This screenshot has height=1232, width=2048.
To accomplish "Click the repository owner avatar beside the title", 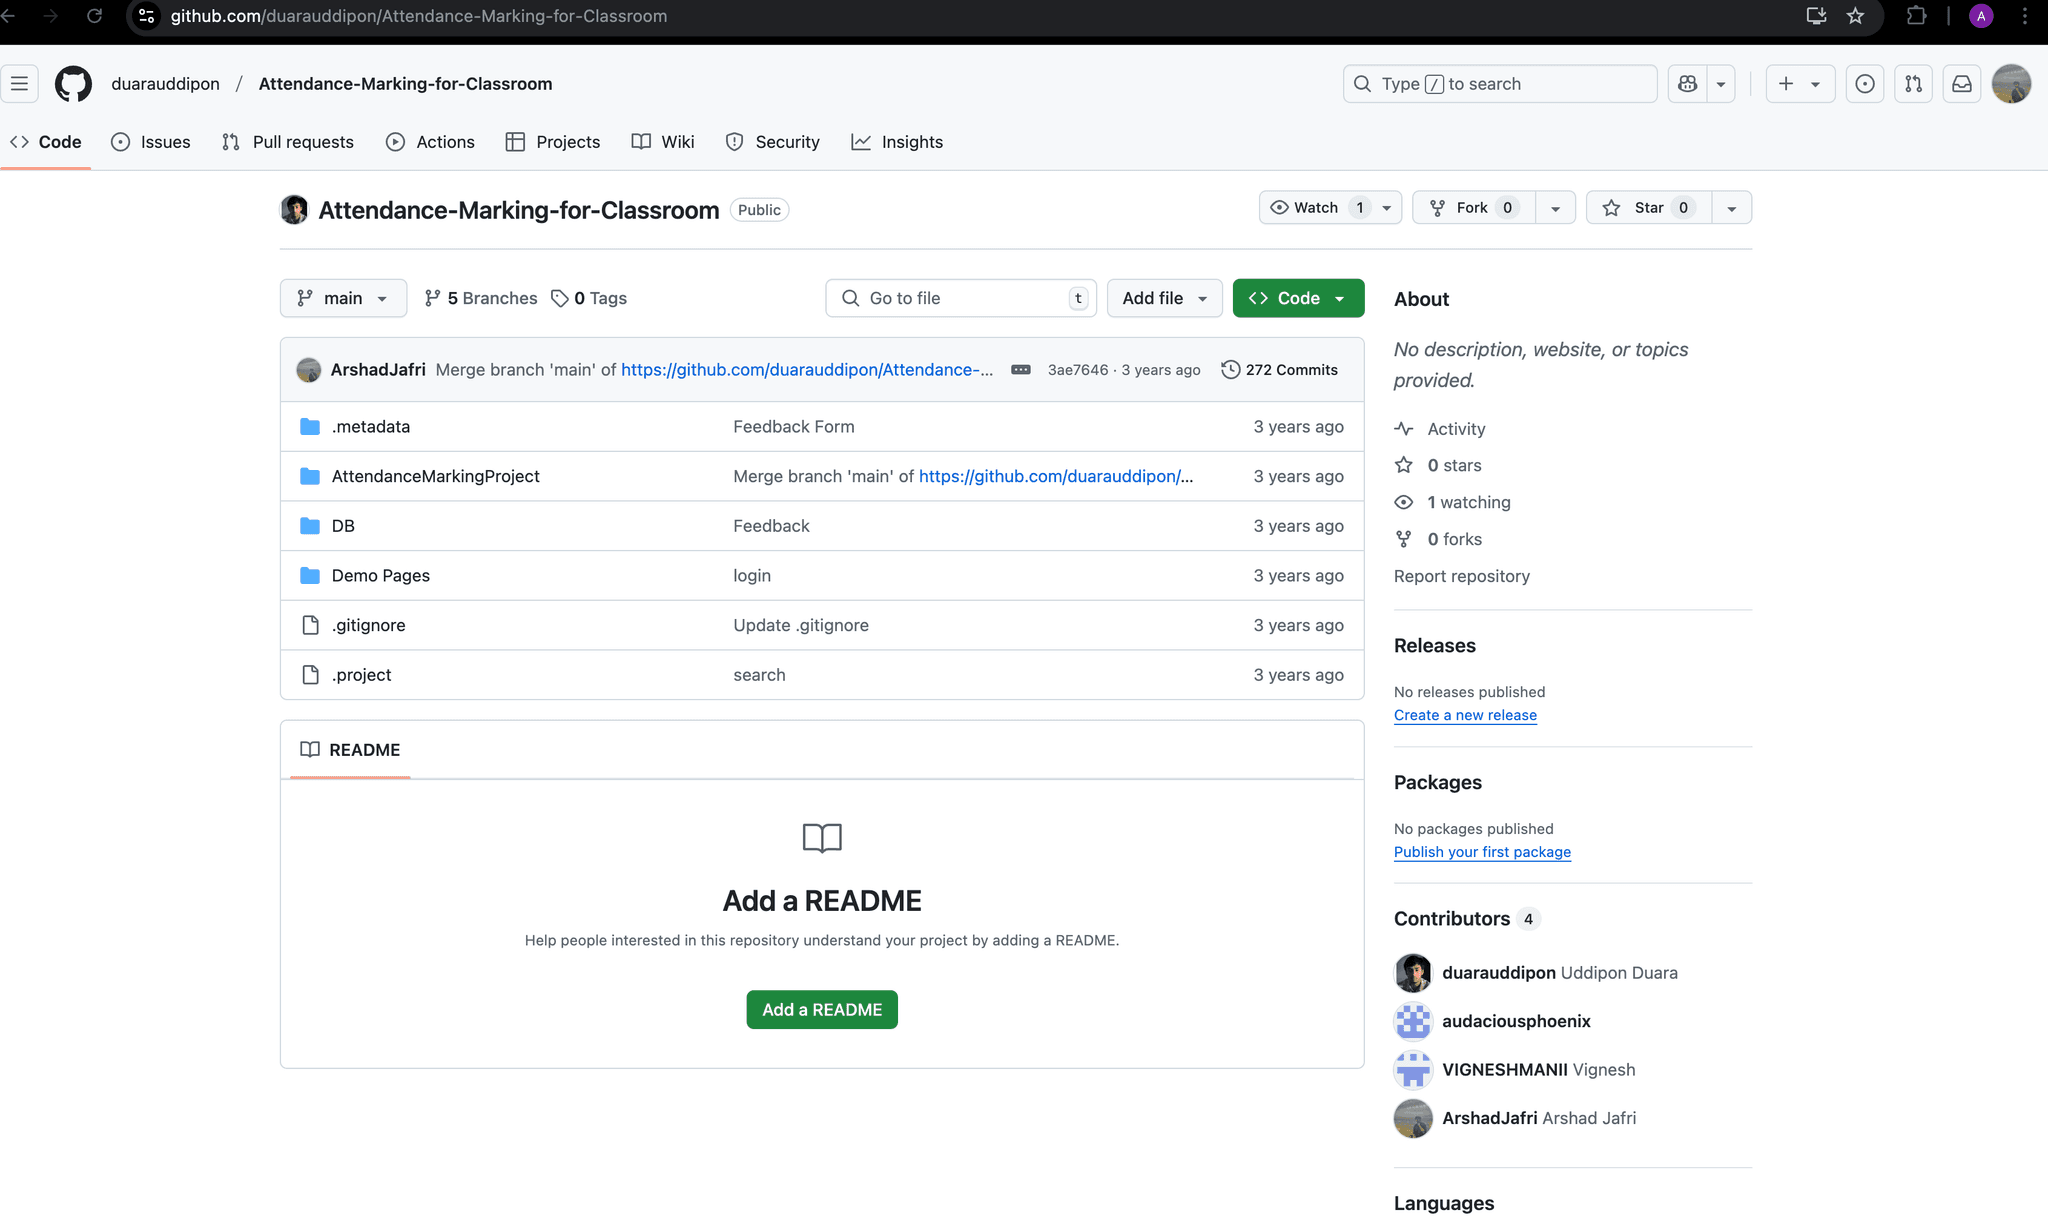I will (294, 210).
